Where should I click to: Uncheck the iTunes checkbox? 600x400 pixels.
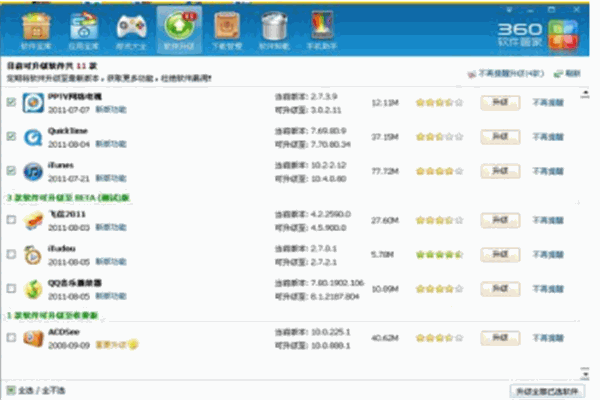(x=11, y=170)
